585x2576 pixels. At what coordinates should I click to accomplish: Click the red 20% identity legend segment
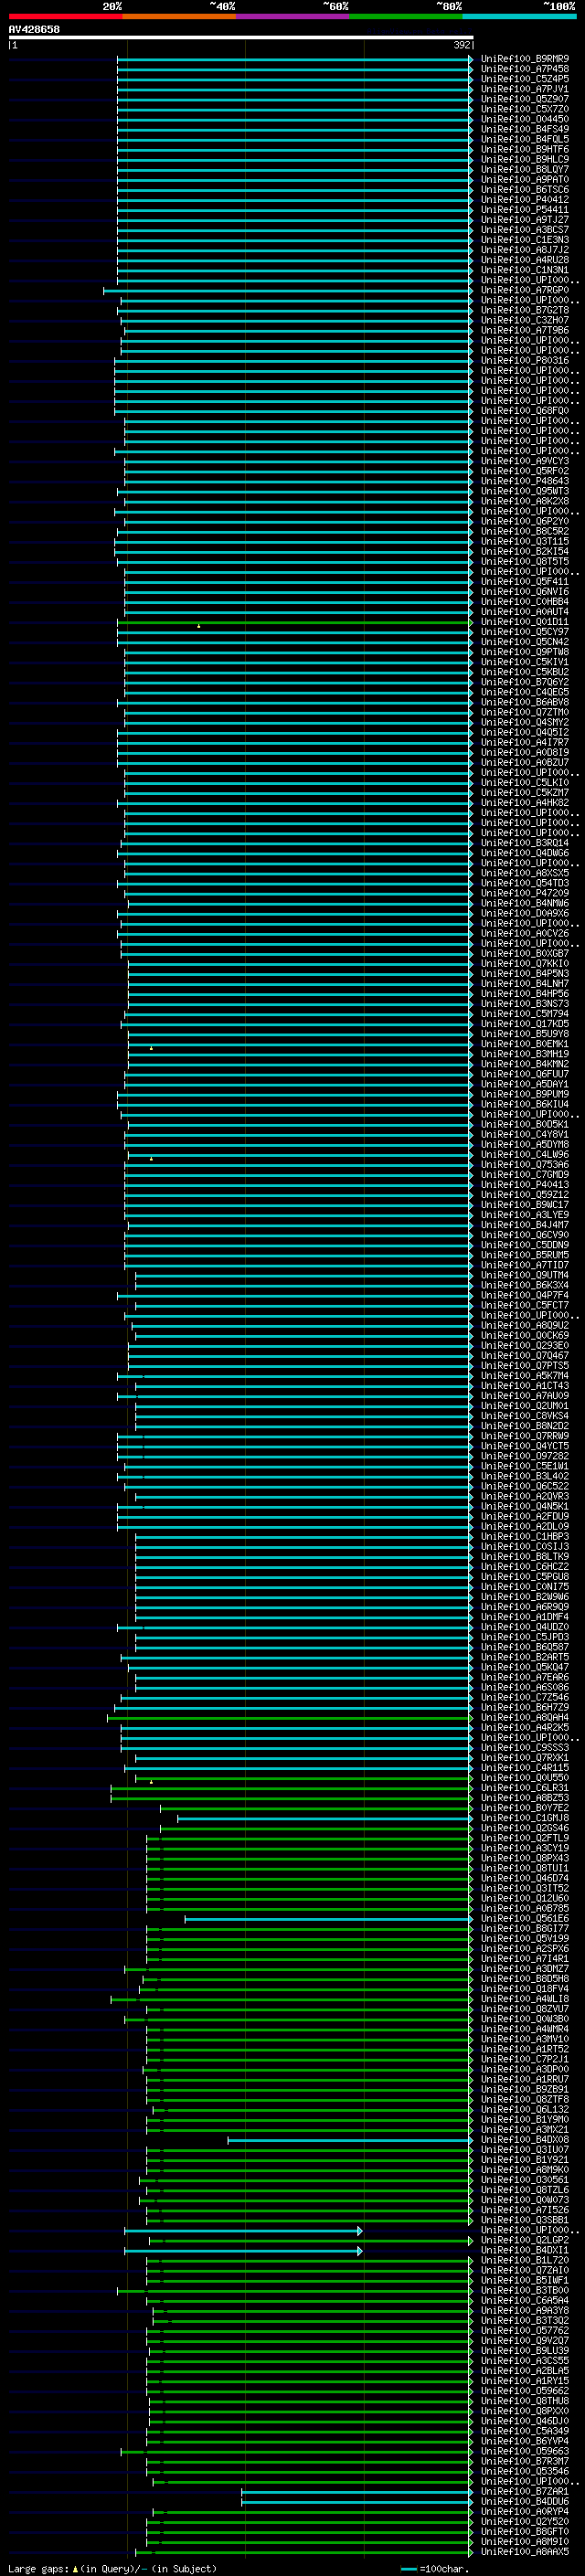pos(65,16)
